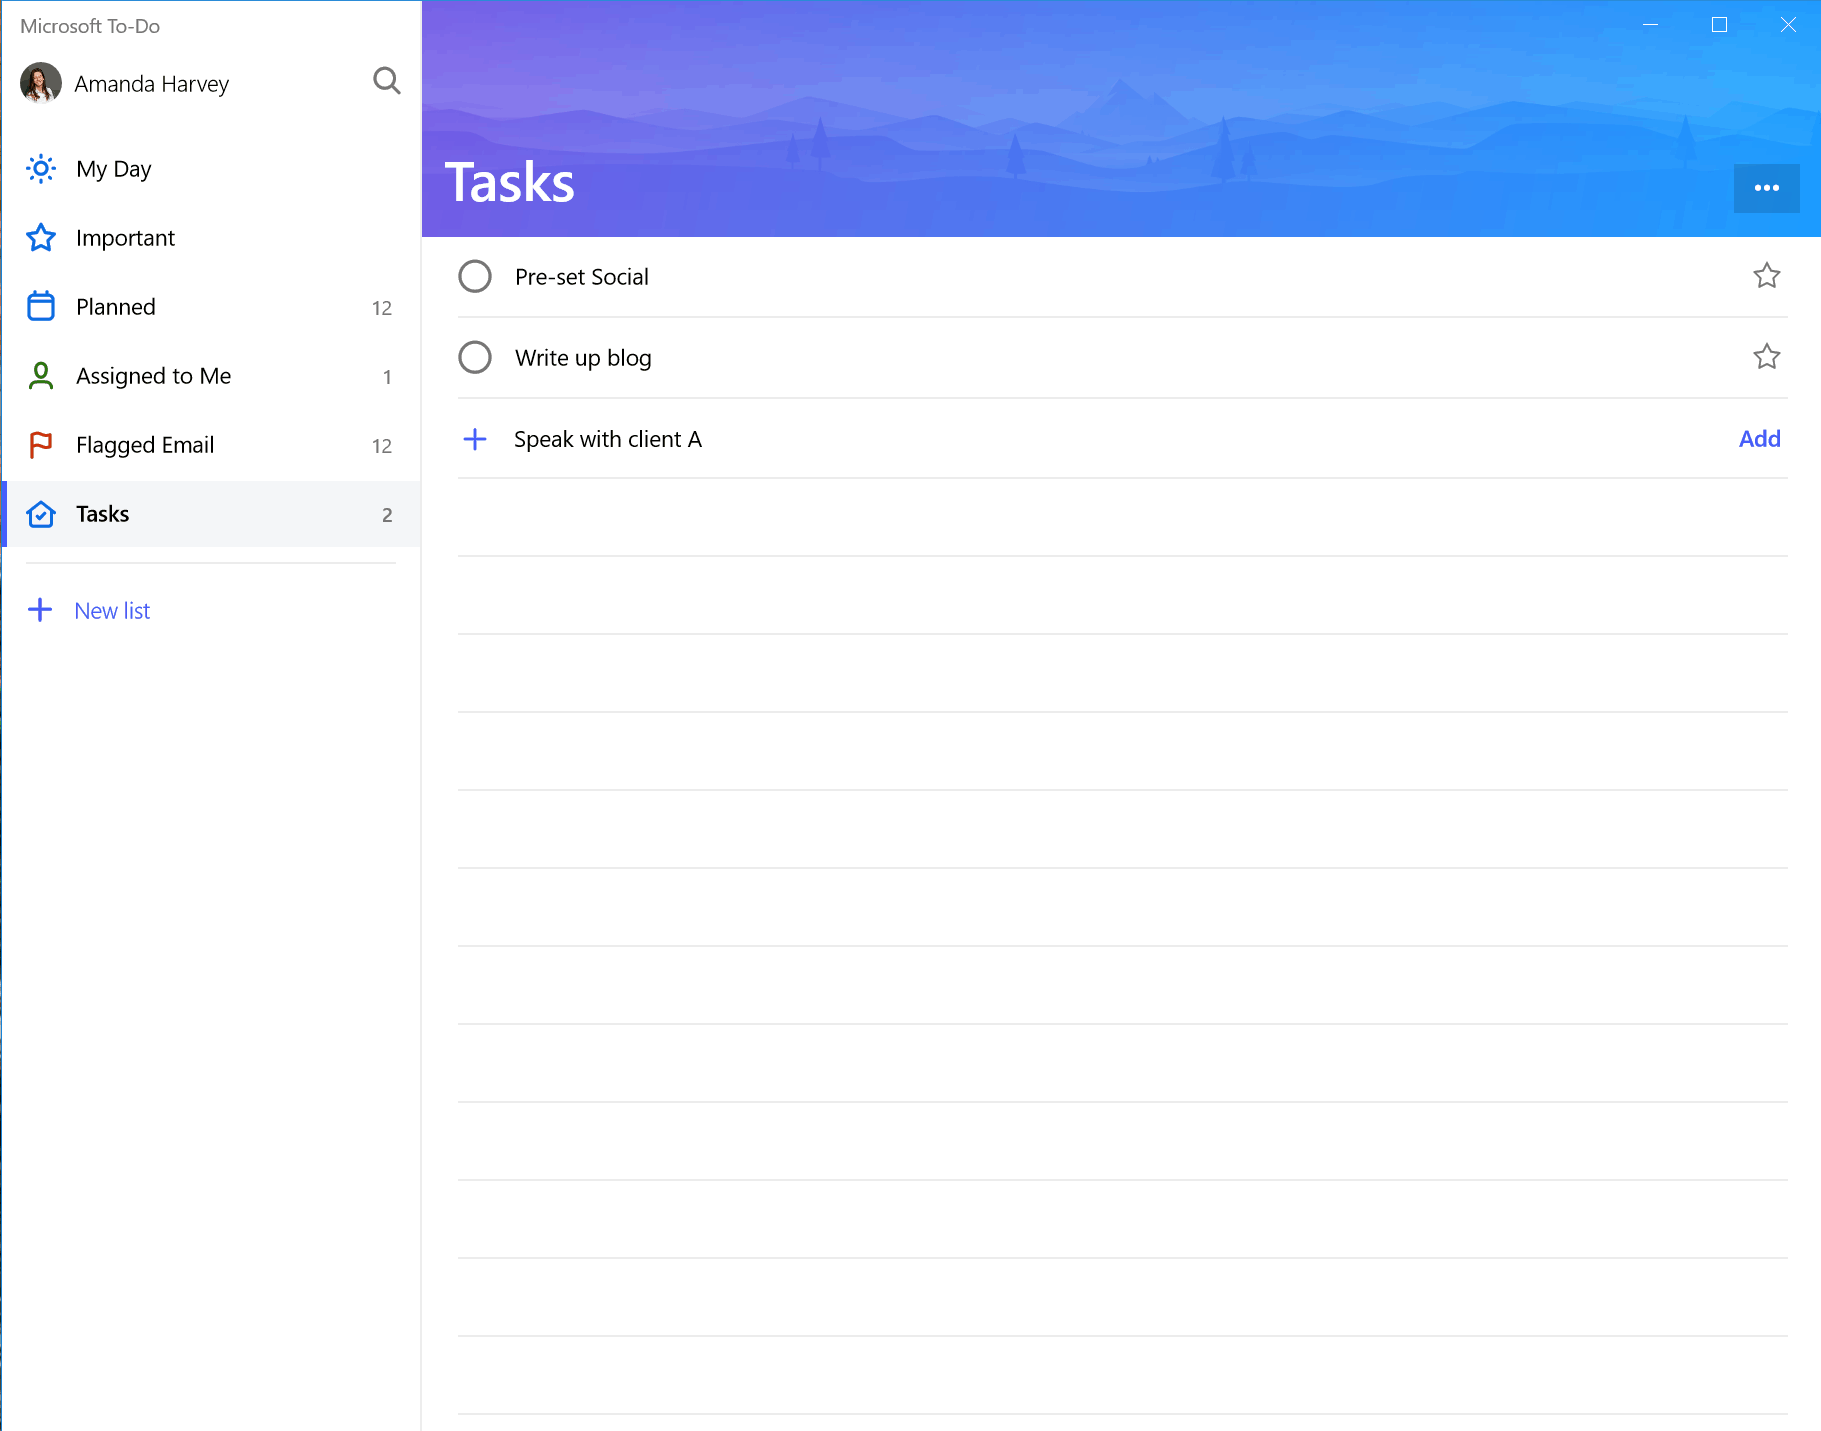Open Amanda Harvey's profile avatar
The image size is (1821, 1431).
[41, 83]
